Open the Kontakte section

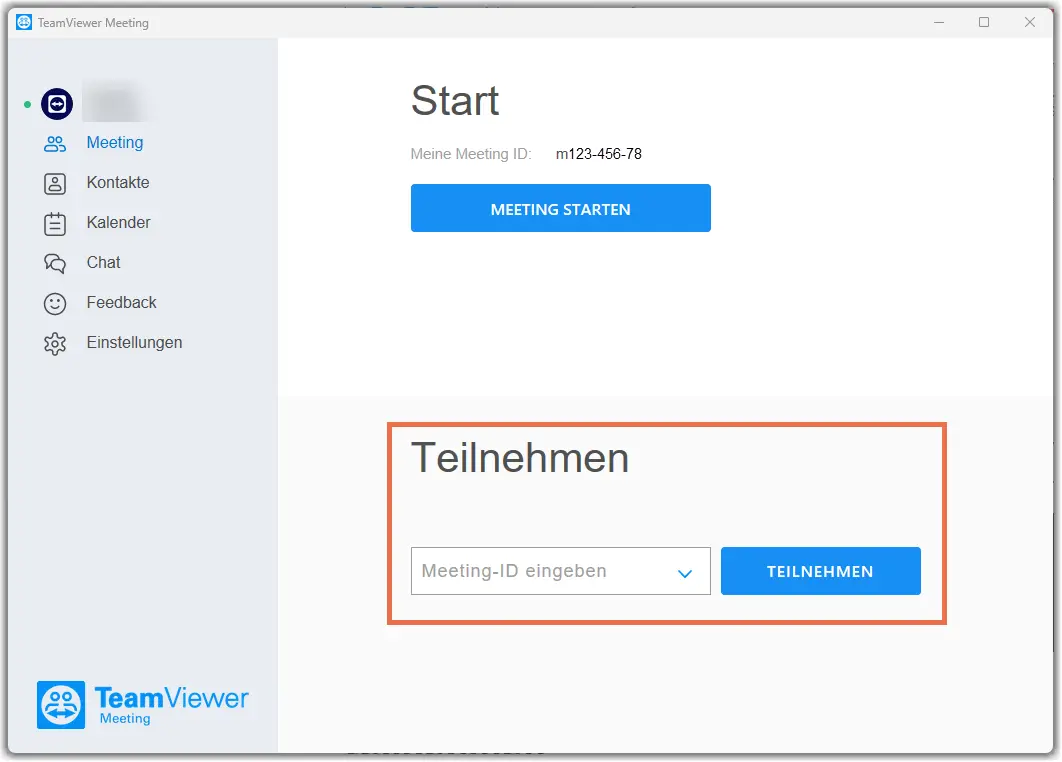(118, 182)
